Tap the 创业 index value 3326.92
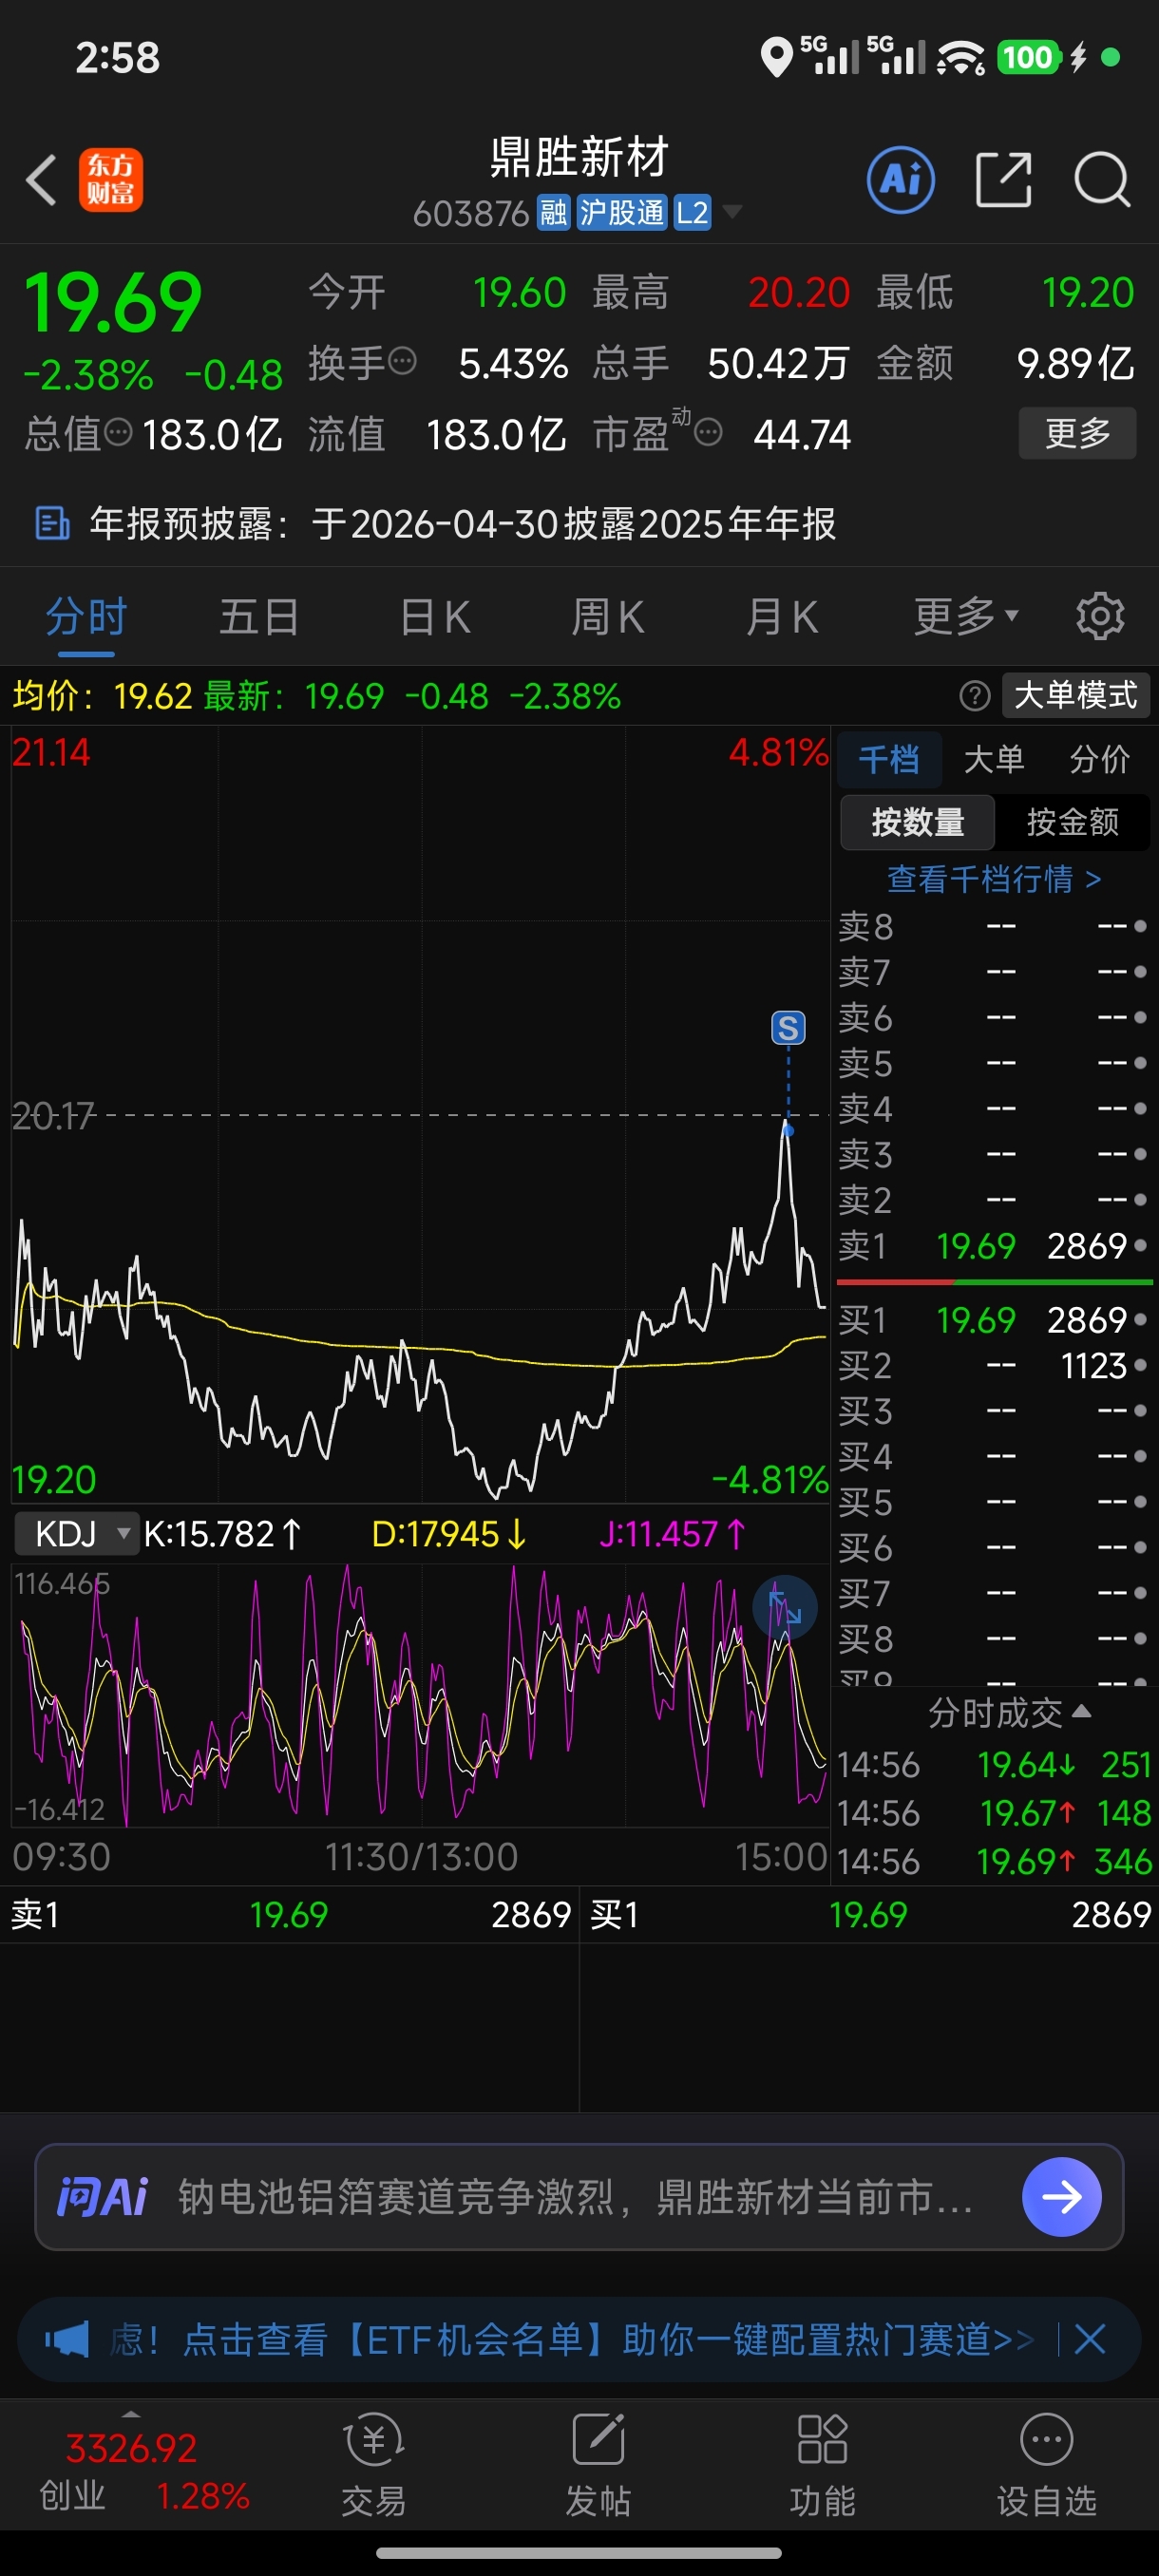Screen dimensions: 1159x2576 coord(131,2448)
